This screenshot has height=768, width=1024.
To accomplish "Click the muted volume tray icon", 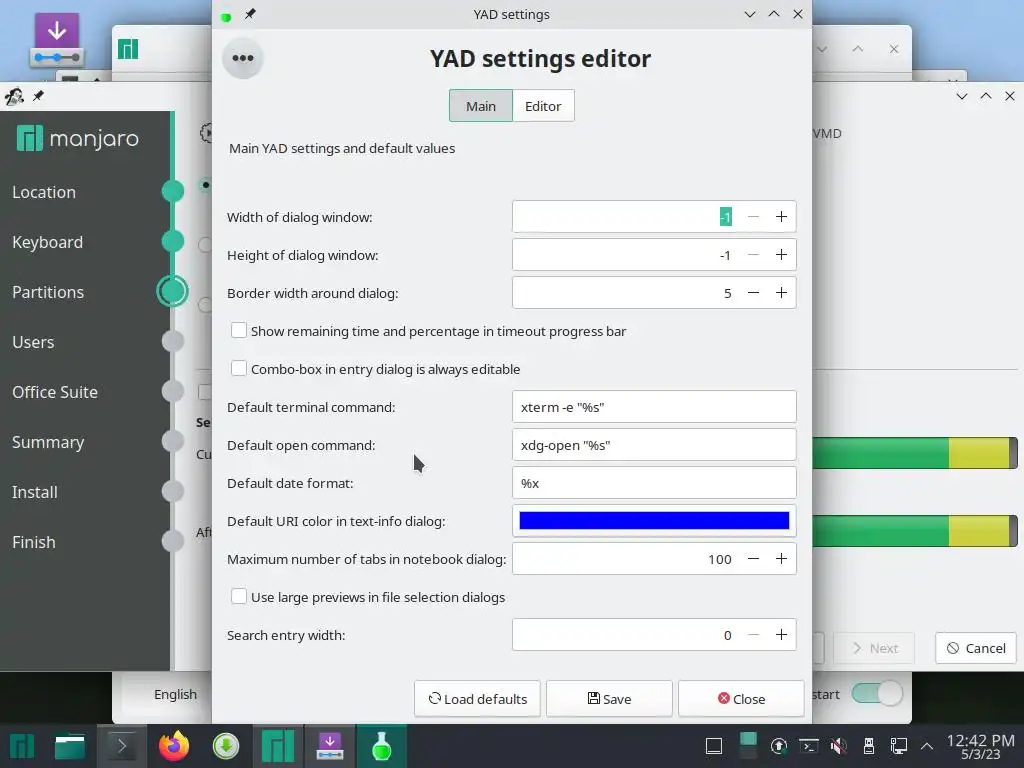I will [x=839, y=746].
